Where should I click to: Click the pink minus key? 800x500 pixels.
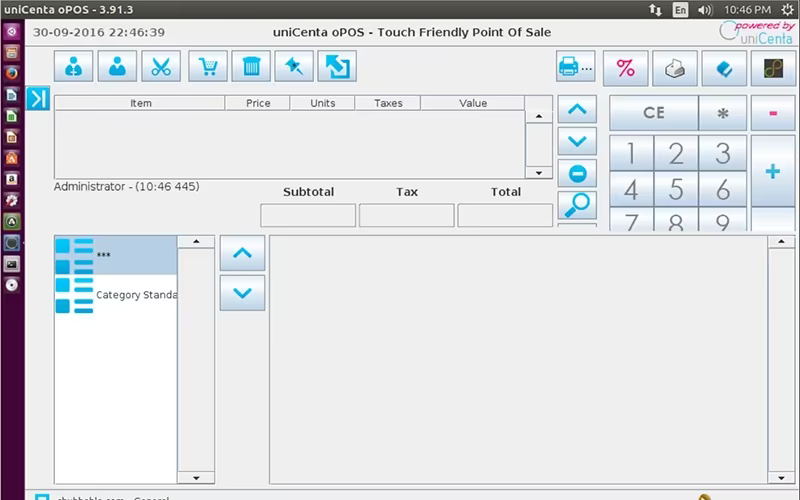coord(773,113)
